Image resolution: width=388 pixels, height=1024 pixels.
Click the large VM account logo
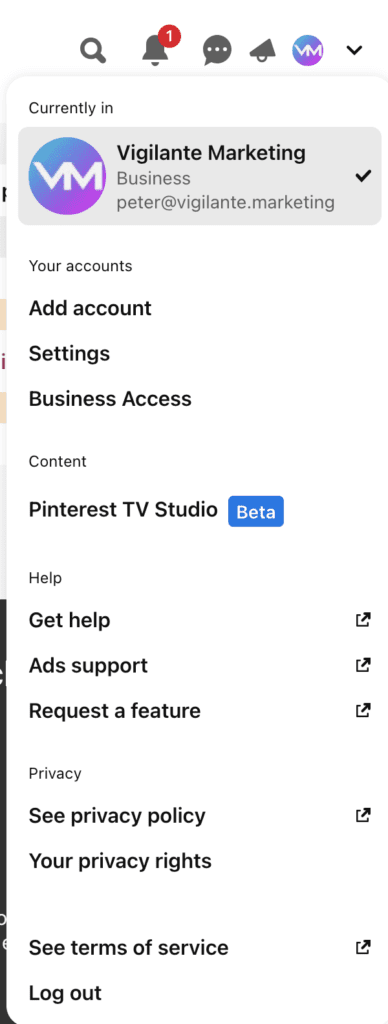(x=67, y=176)
